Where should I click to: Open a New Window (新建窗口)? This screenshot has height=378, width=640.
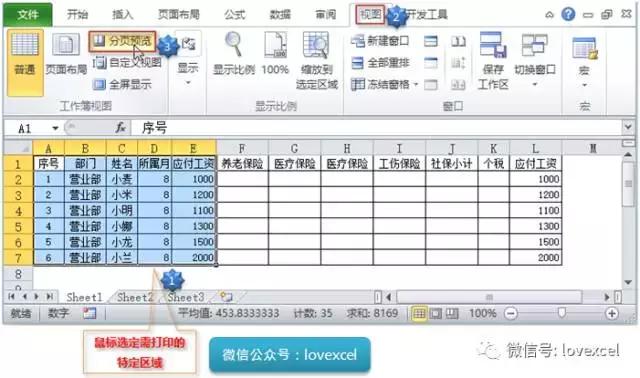coord(380,41)
